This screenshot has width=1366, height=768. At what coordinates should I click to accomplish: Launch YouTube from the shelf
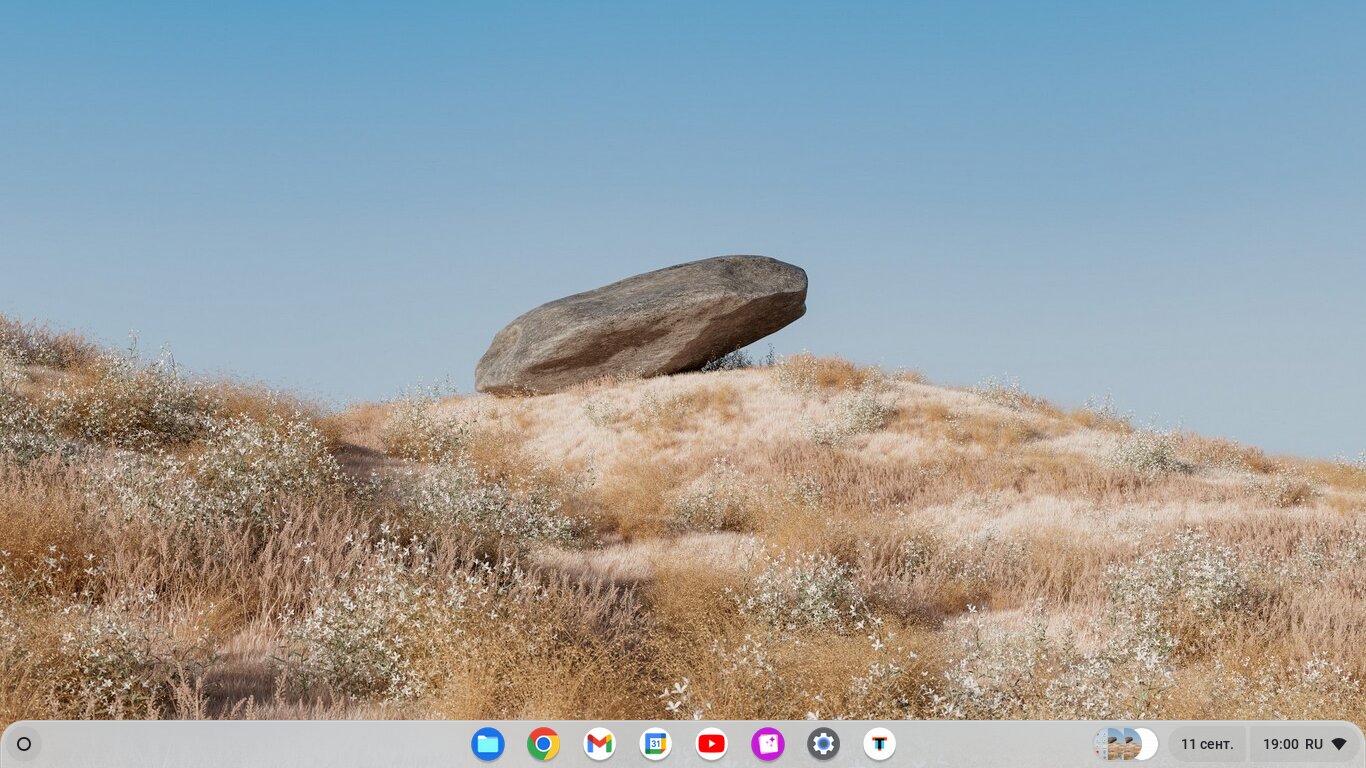[x=712, y=744]
